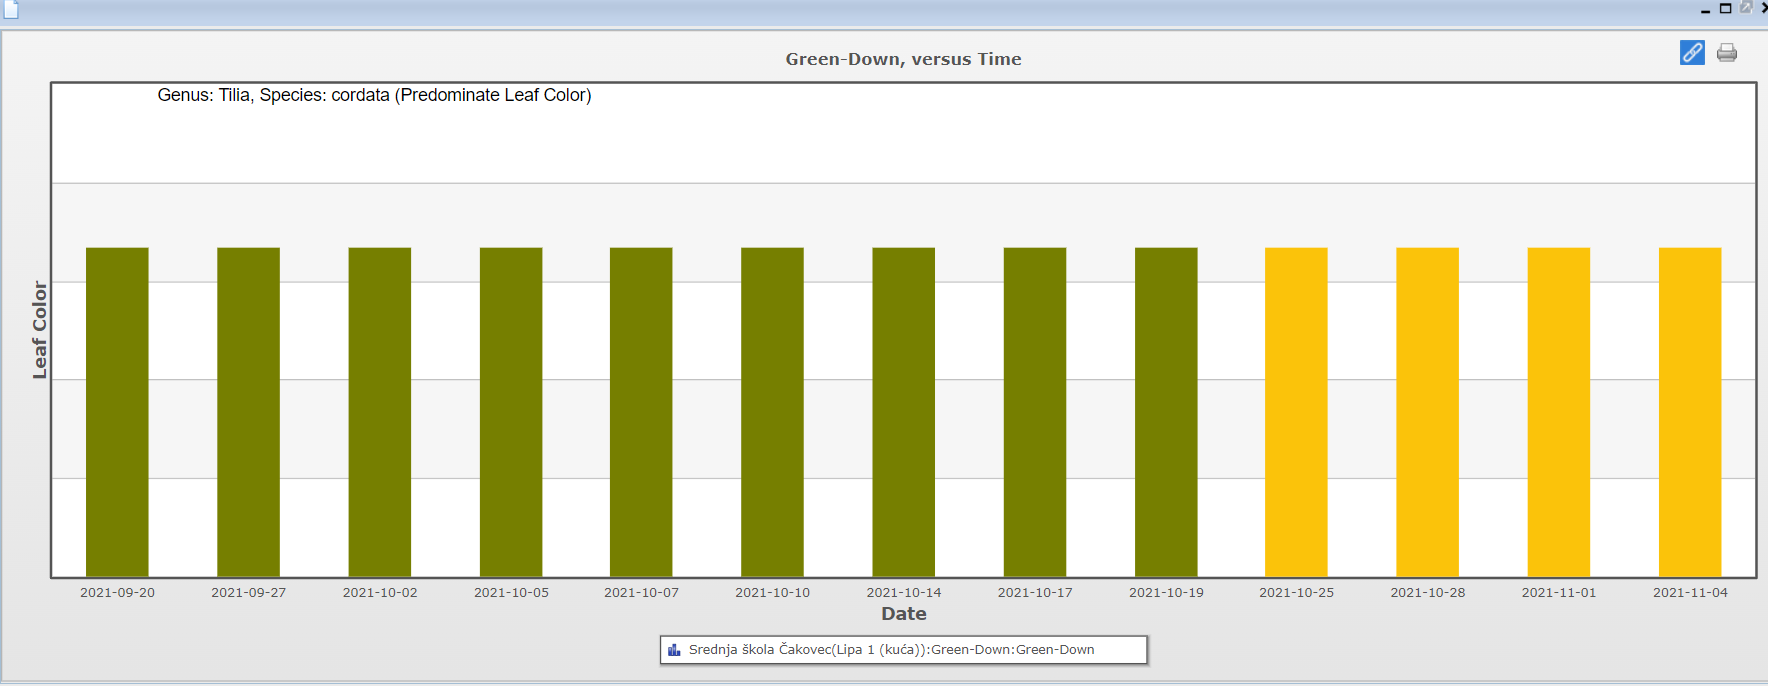
Task: Close the chart window
Action: coord(1763,8)
